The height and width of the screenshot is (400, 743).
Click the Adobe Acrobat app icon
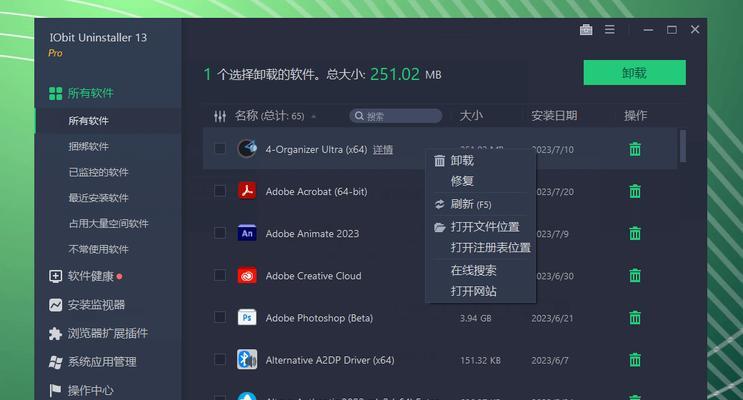click(x=247, y=191)
